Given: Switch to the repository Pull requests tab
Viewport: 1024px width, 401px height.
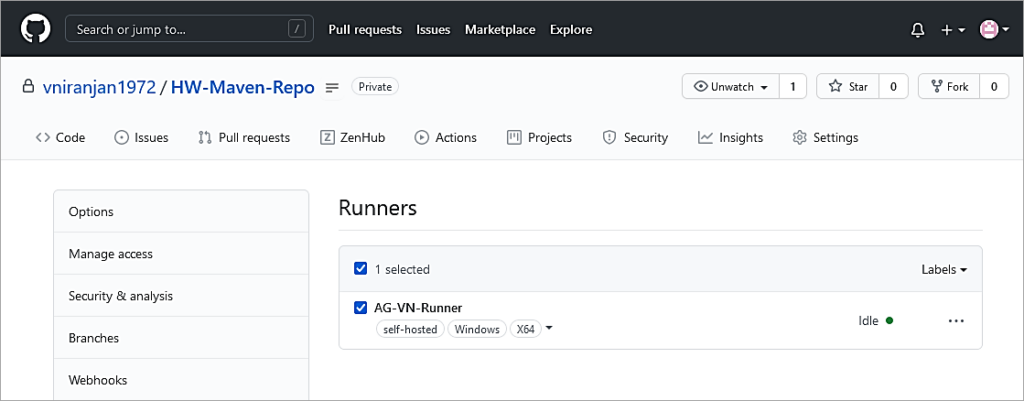Looking at the screenshot, I should coord(244,138).
